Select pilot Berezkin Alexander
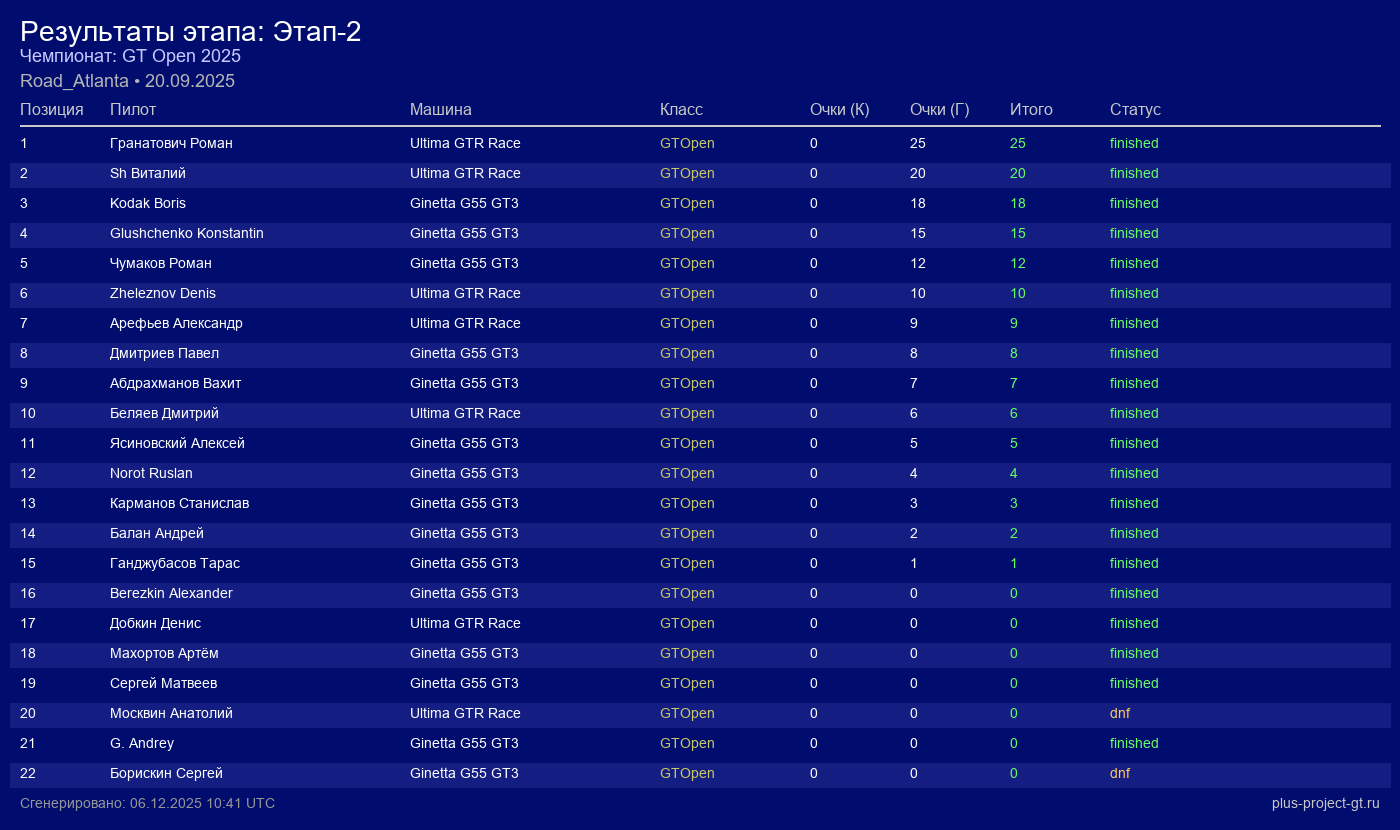The image size is (1400, 830). tap(171, 593)
